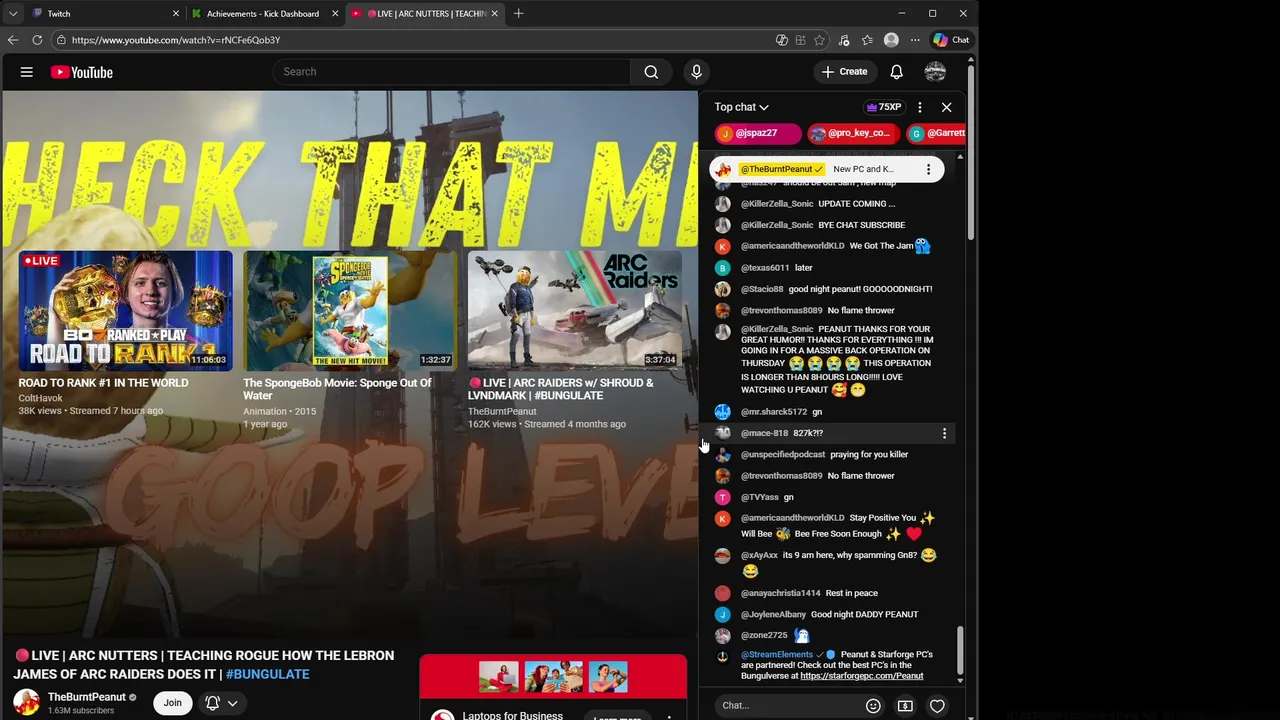Screen dimensions: 1280x720
Task: Add page to favorites star
Action: click(819, 40)
